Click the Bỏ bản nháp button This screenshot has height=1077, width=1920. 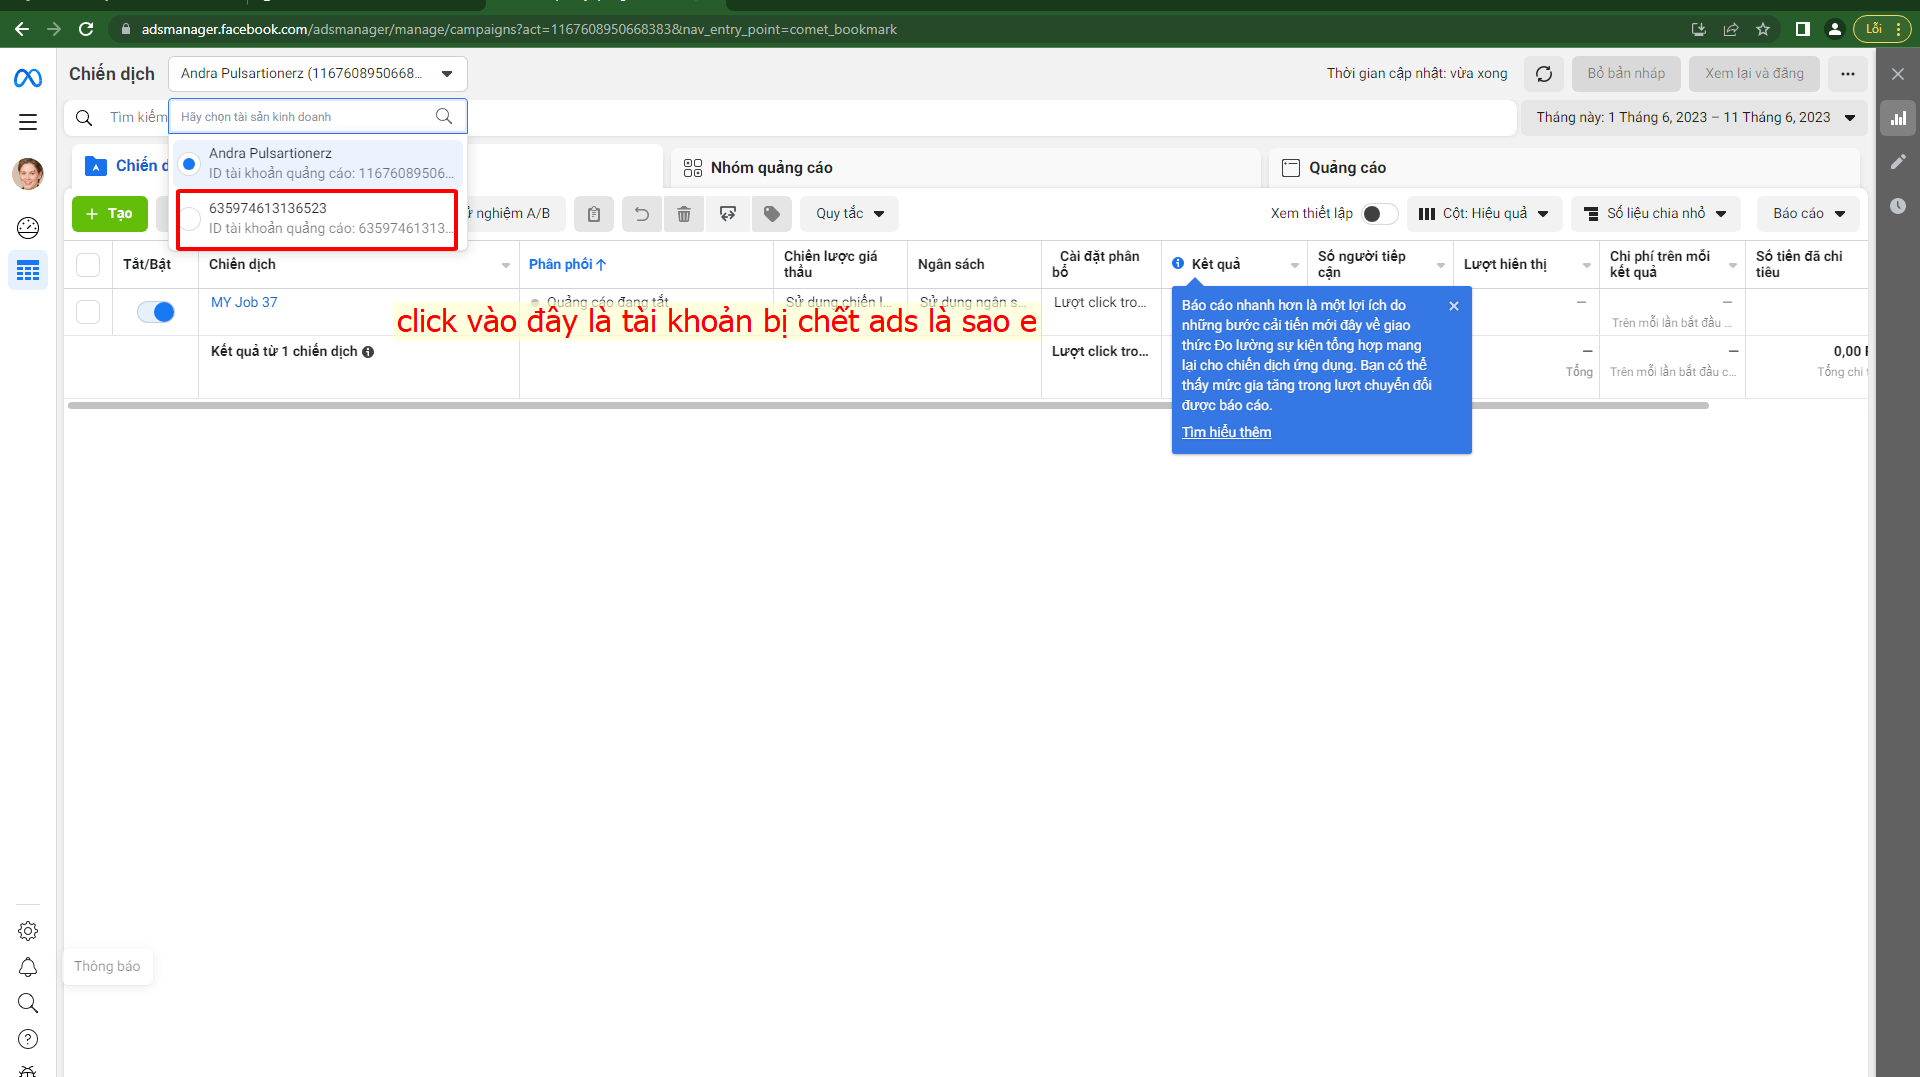(x=1626, y=74)
